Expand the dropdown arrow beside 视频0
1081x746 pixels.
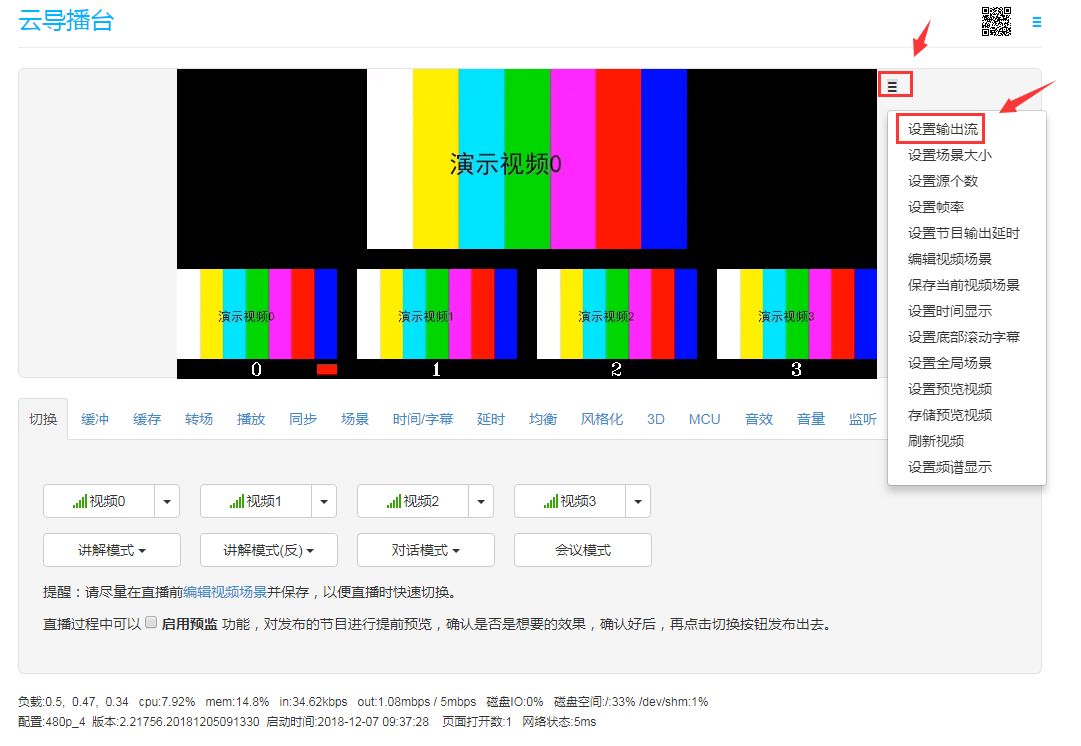167,501
